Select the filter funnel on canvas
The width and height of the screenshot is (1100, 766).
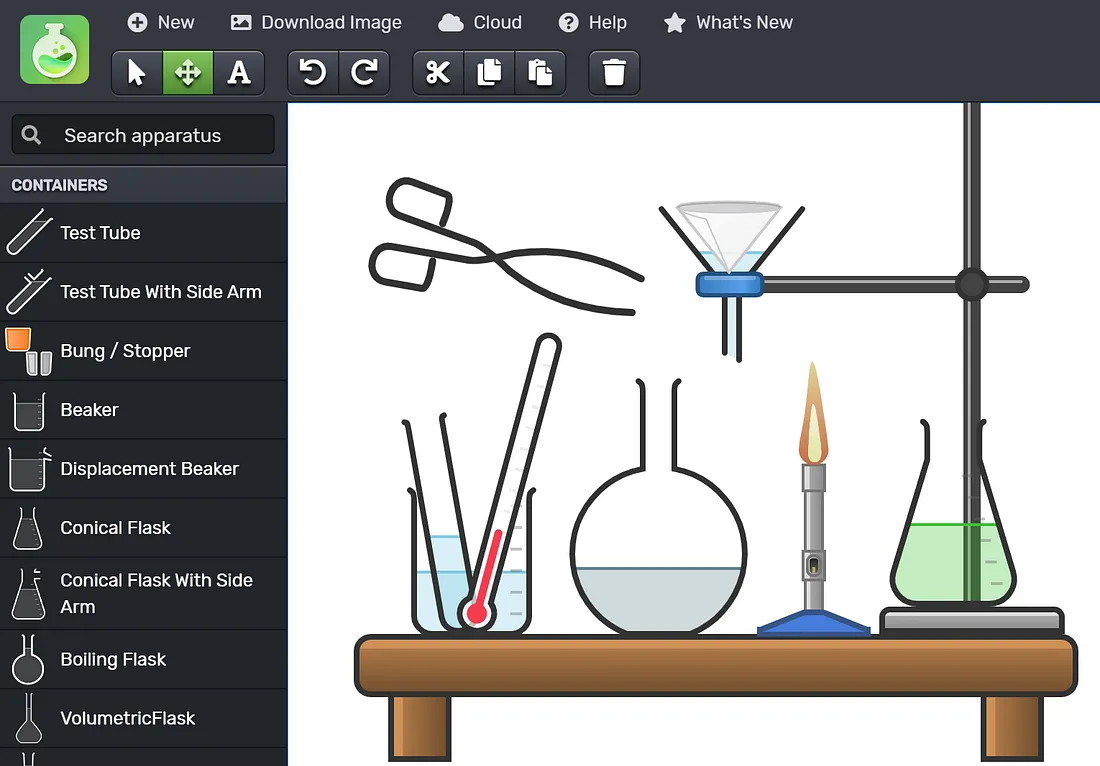point(730,238)
